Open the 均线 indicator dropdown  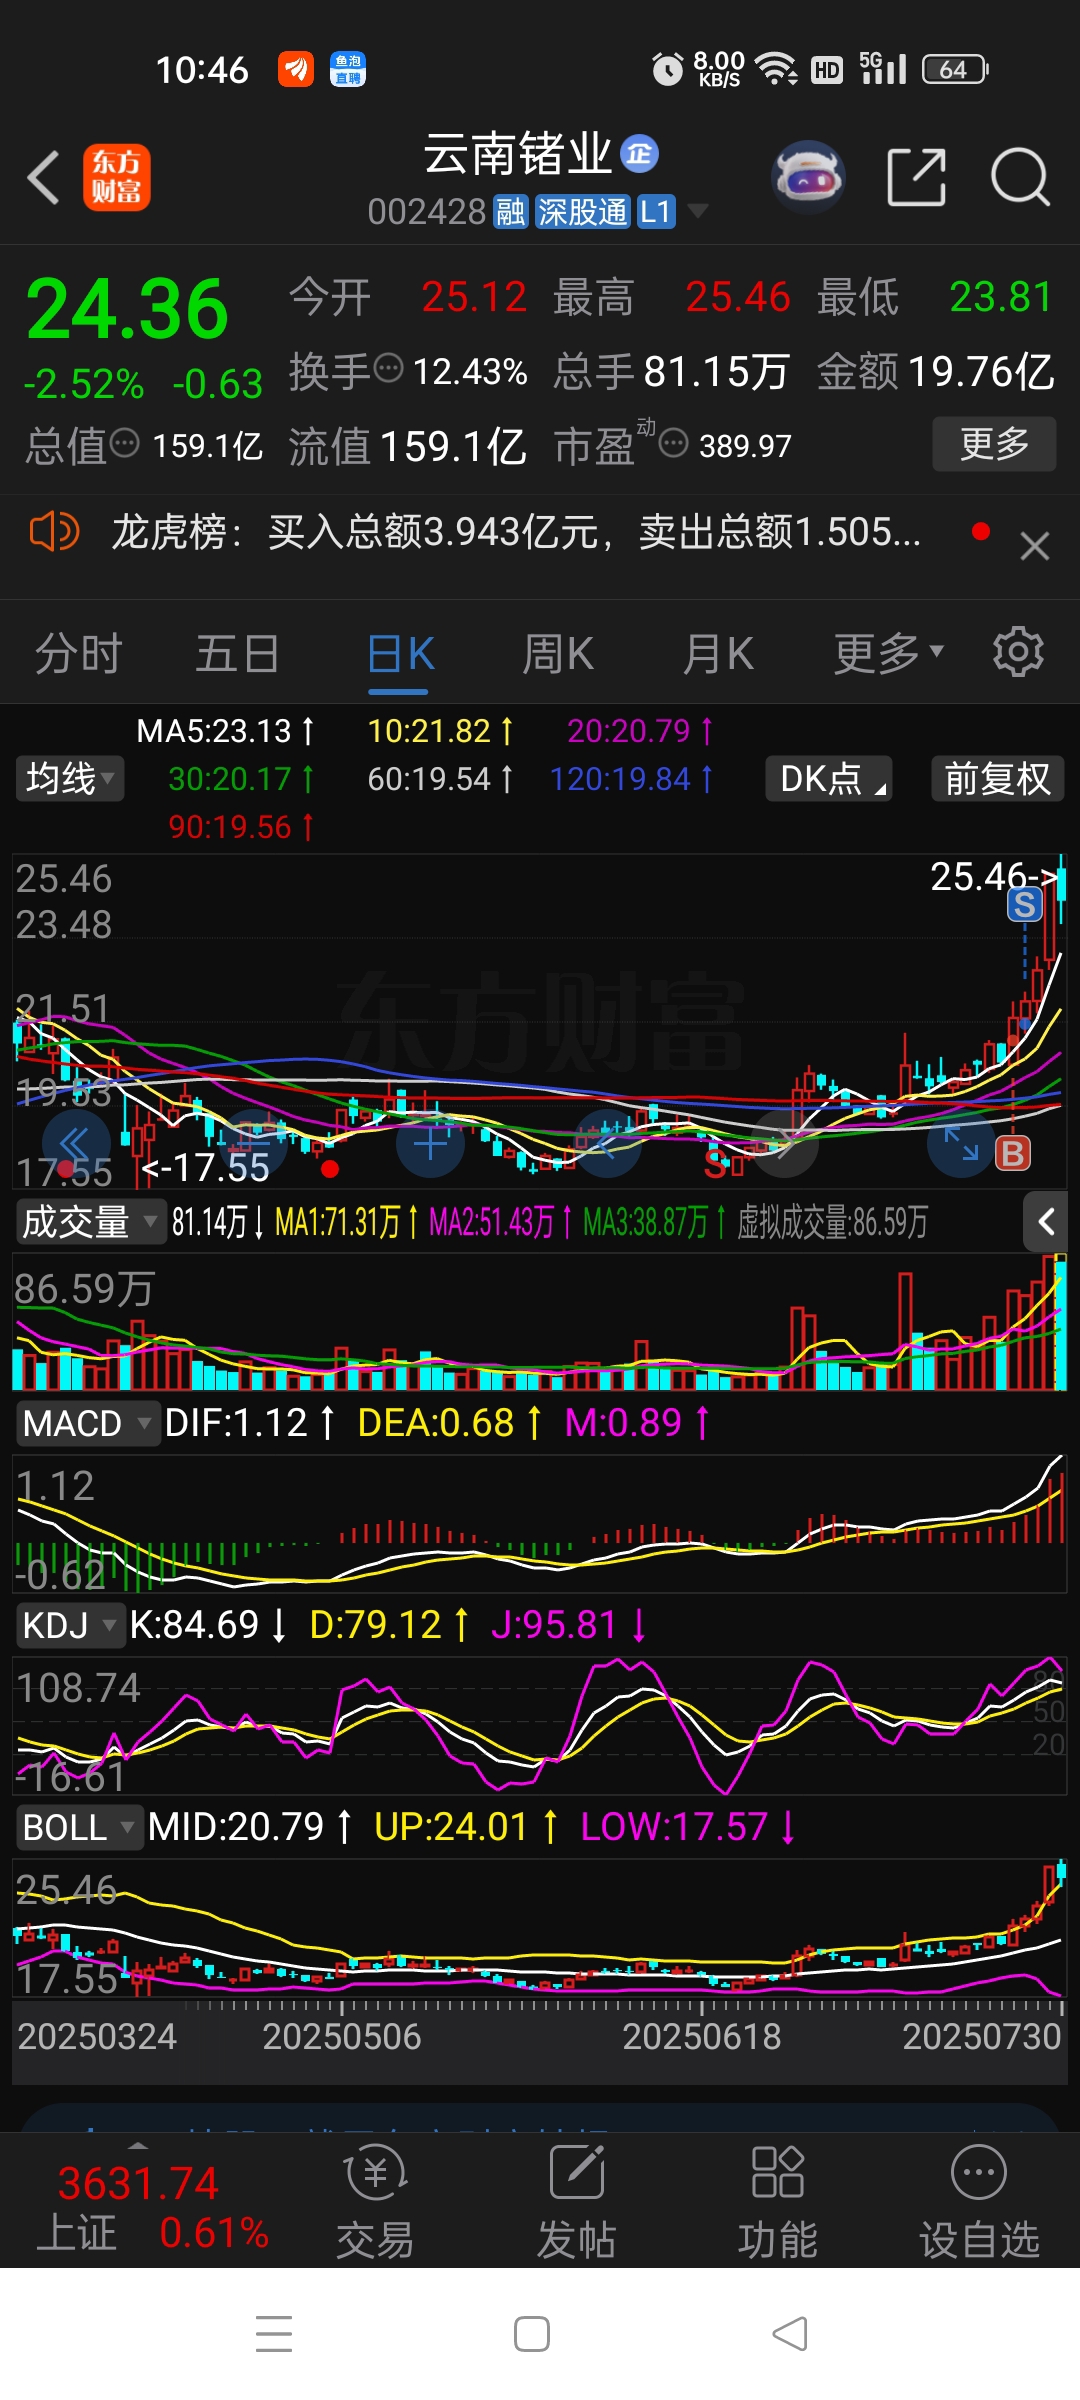pyautogui.click(x=70, y=778)
